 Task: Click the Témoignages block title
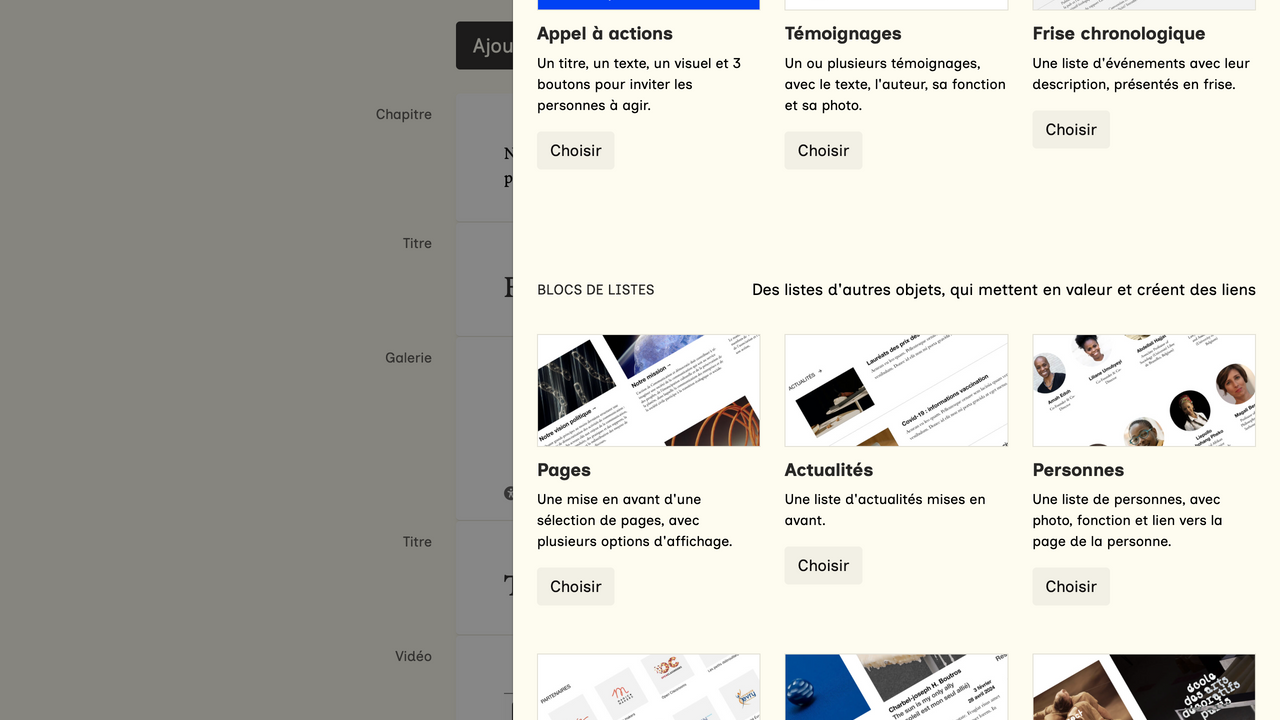(843, 33)
